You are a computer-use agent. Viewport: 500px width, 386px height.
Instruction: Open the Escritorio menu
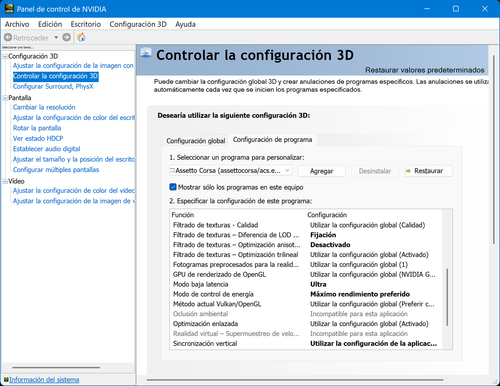click(x=86, y=24)
